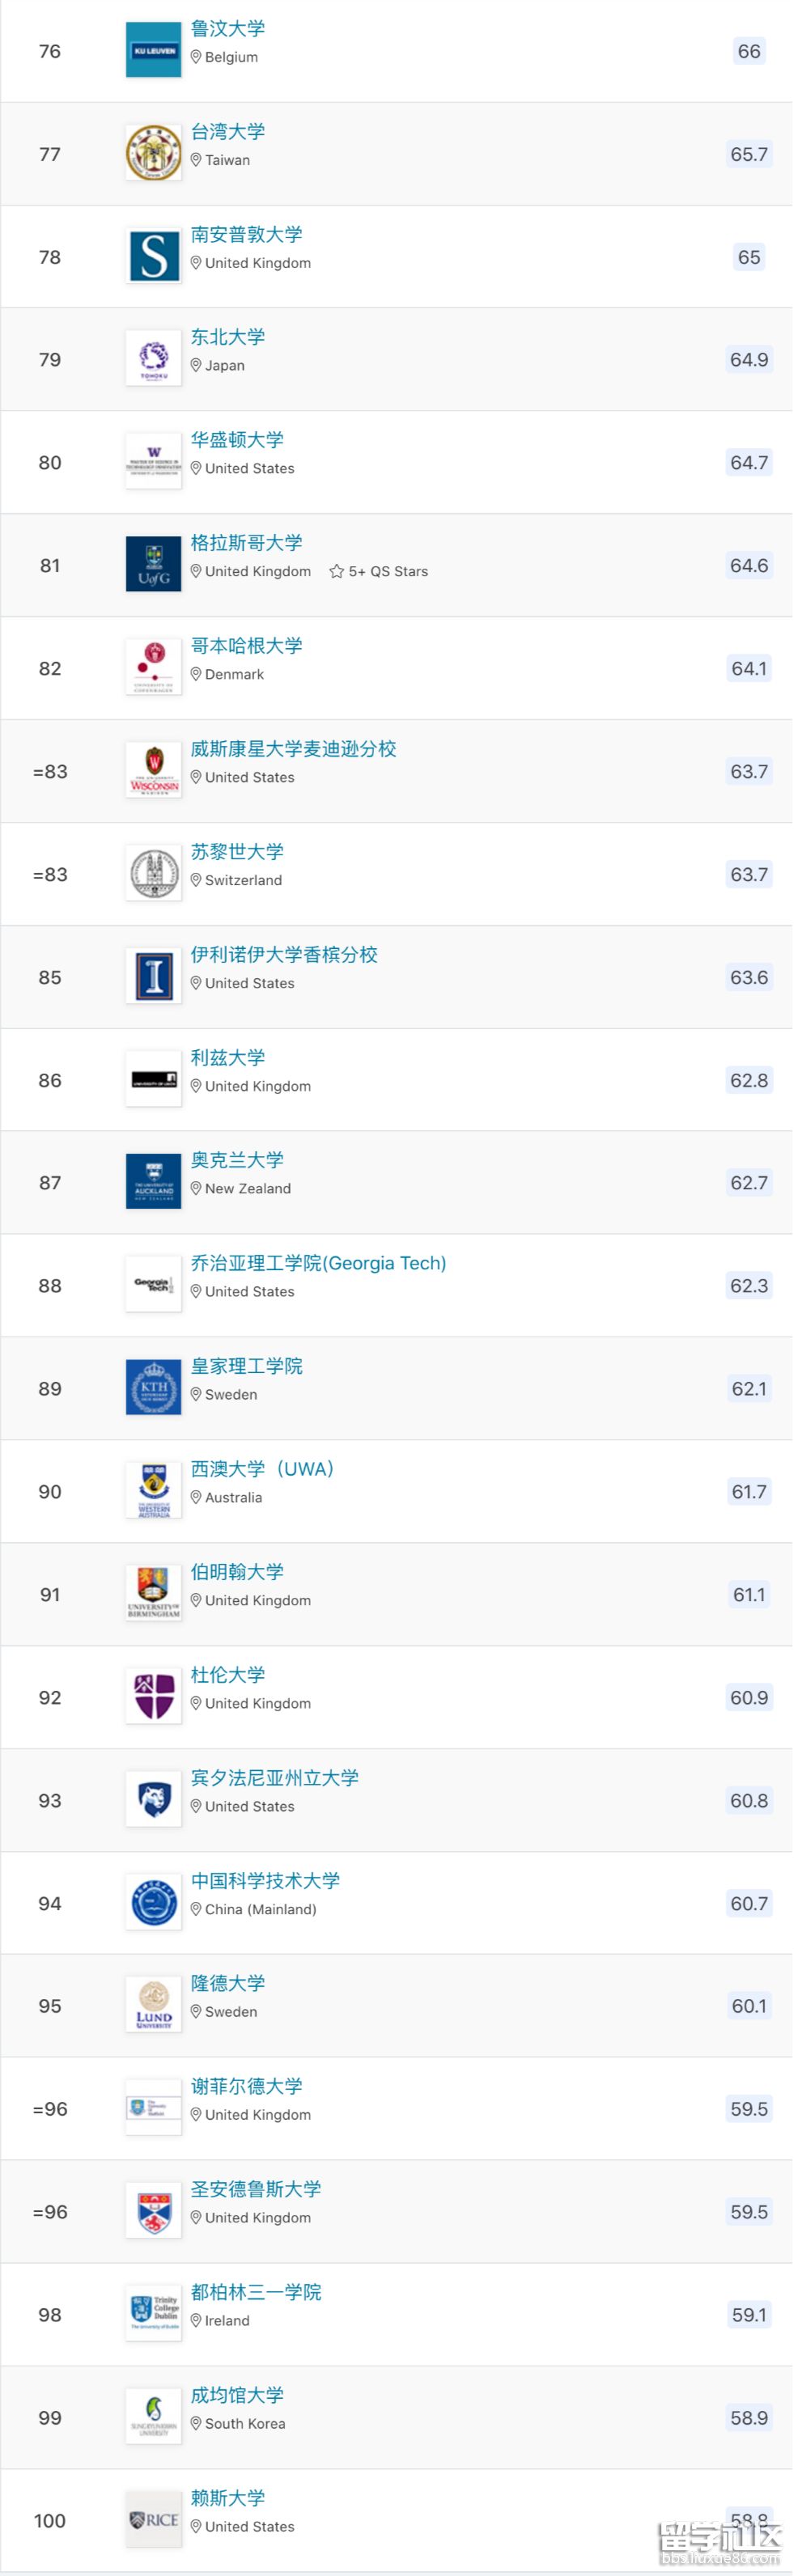Click the Southampton S logo

pos(153,257)
